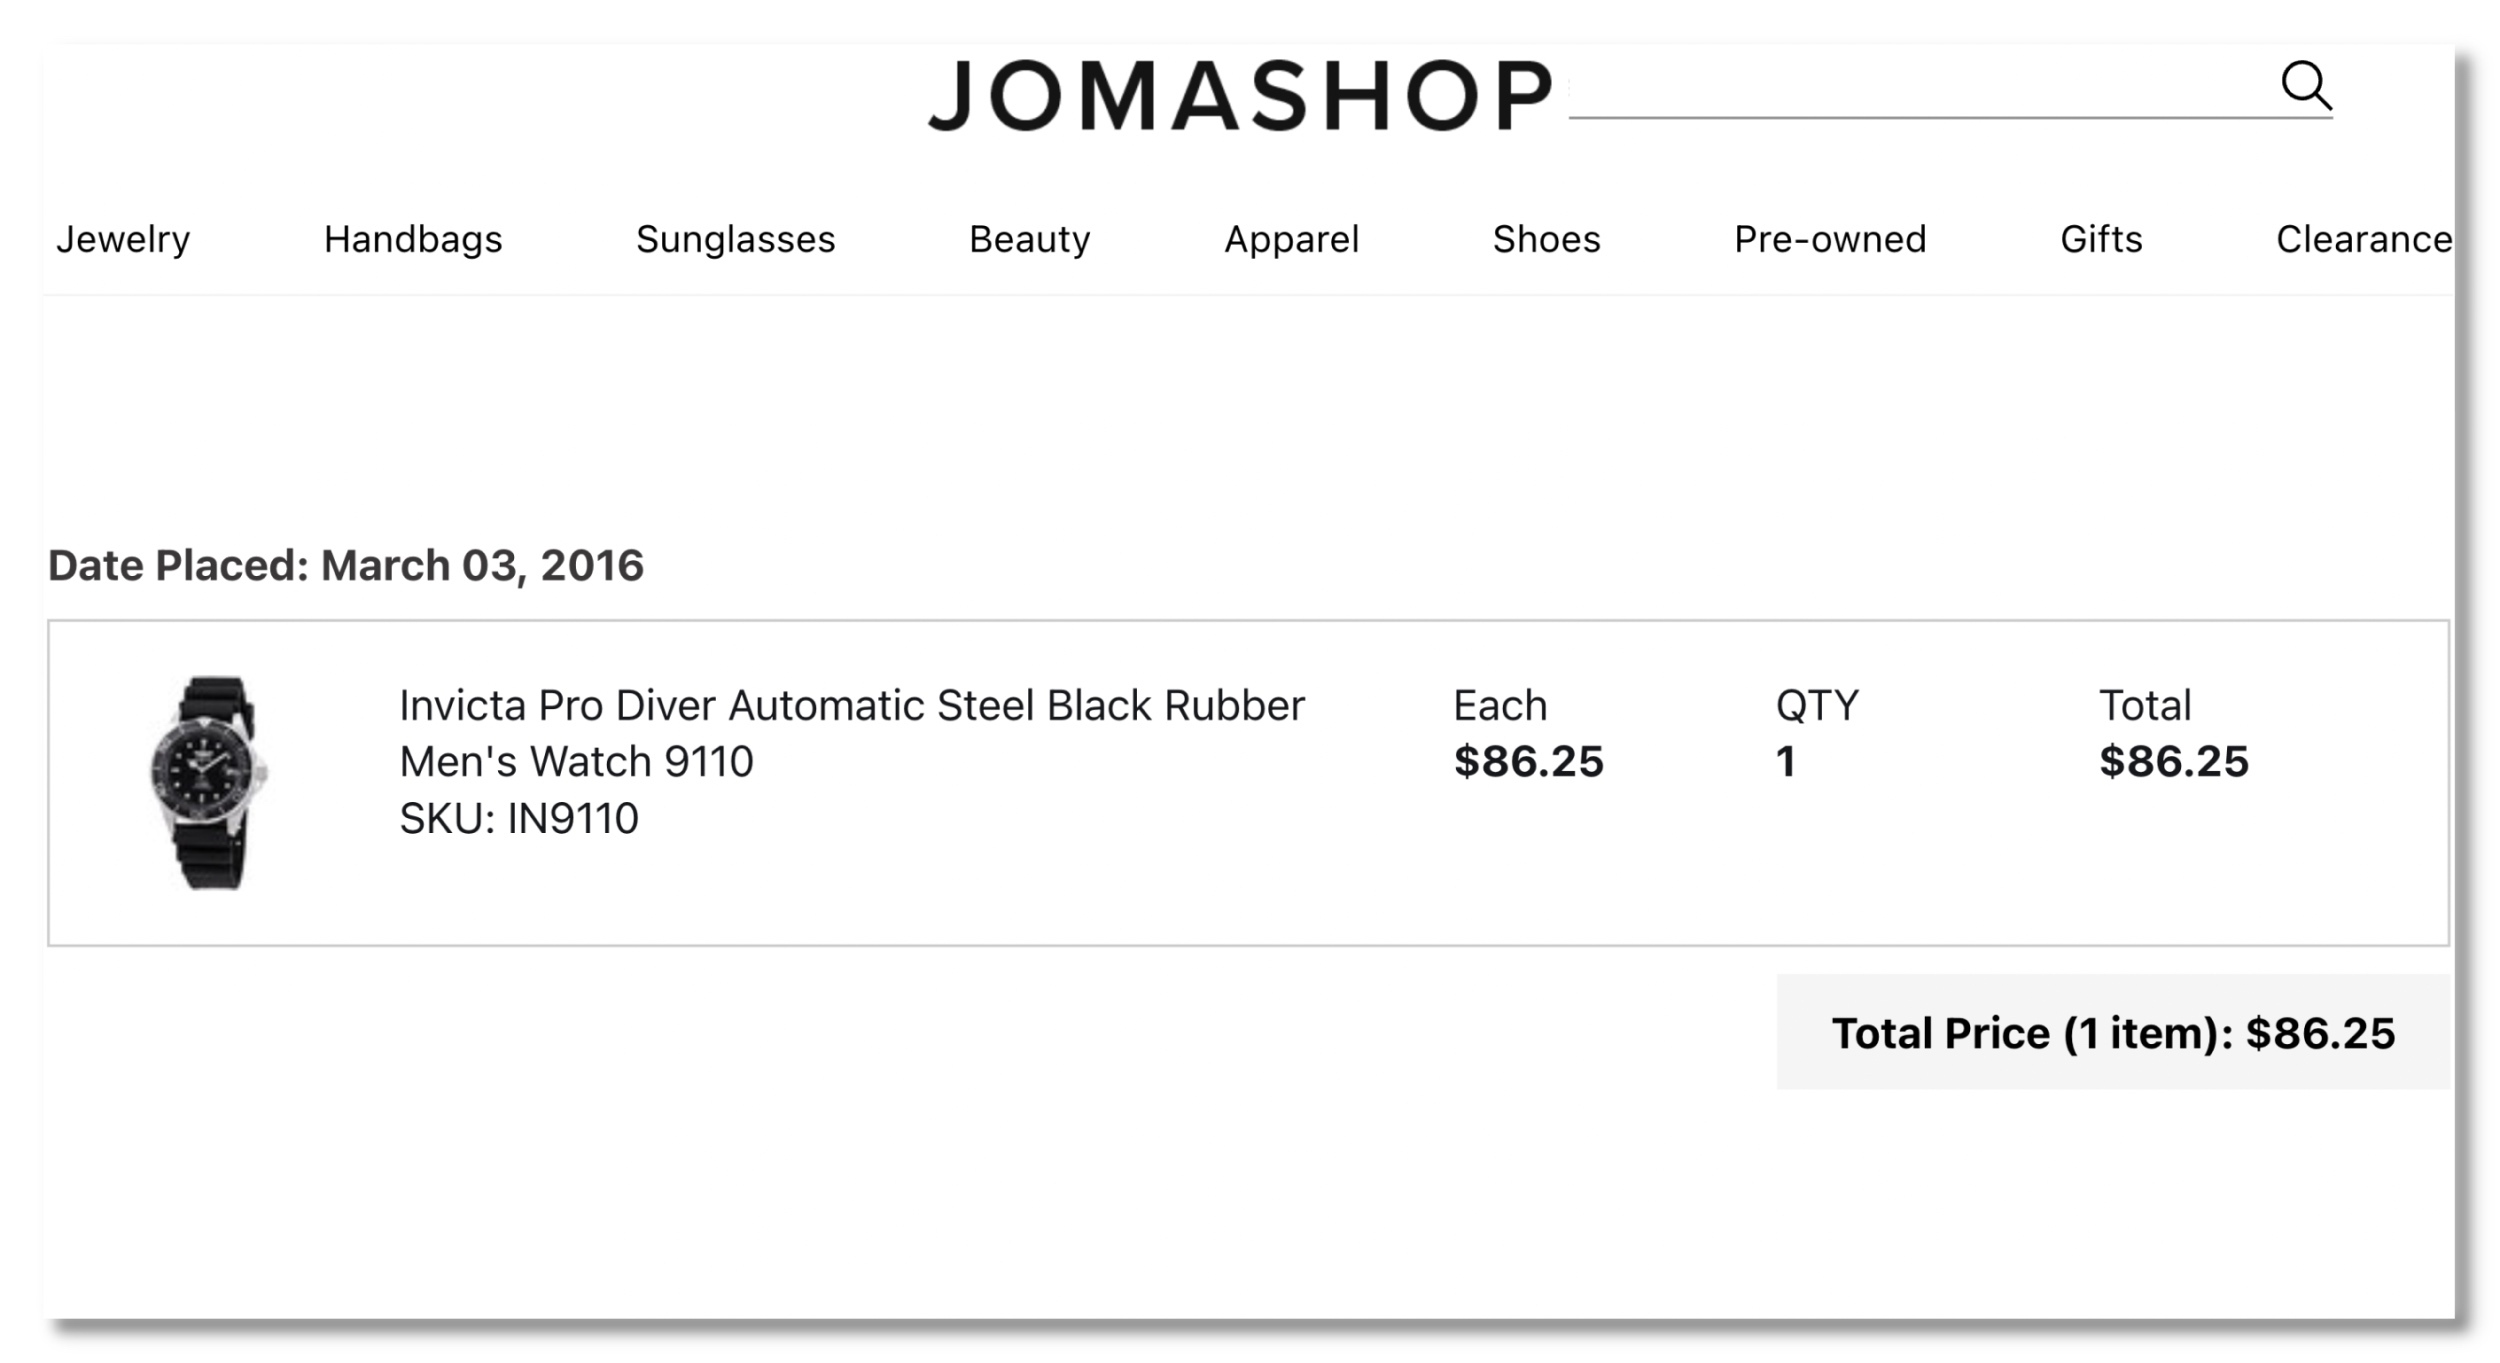The image size is (2500, 1363).
Task: Click inside the search input field
Action: click(1920, 92)
